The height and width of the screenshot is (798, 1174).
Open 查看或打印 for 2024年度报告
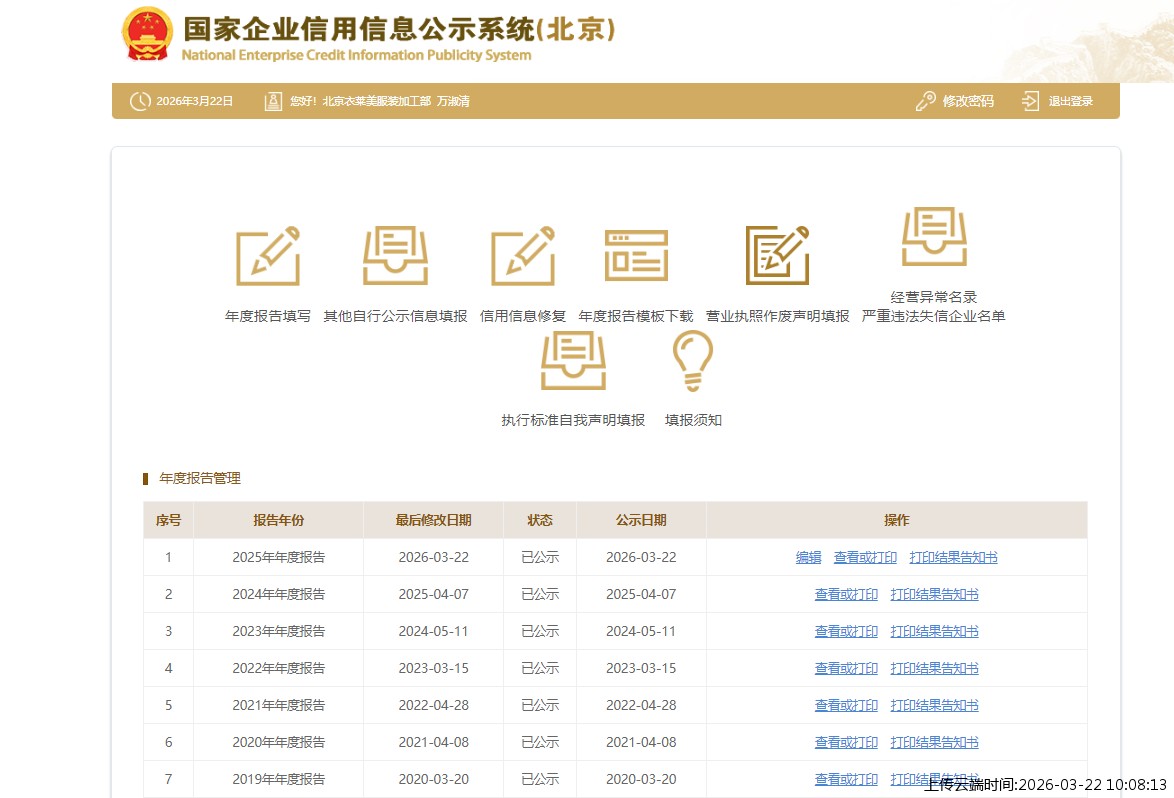[846, 595]
